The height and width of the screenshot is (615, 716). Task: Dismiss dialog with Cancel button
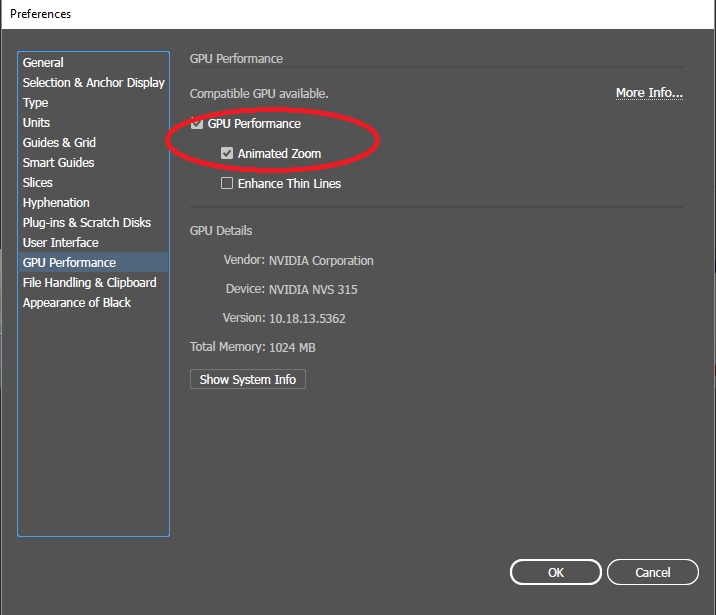point(653,572)
